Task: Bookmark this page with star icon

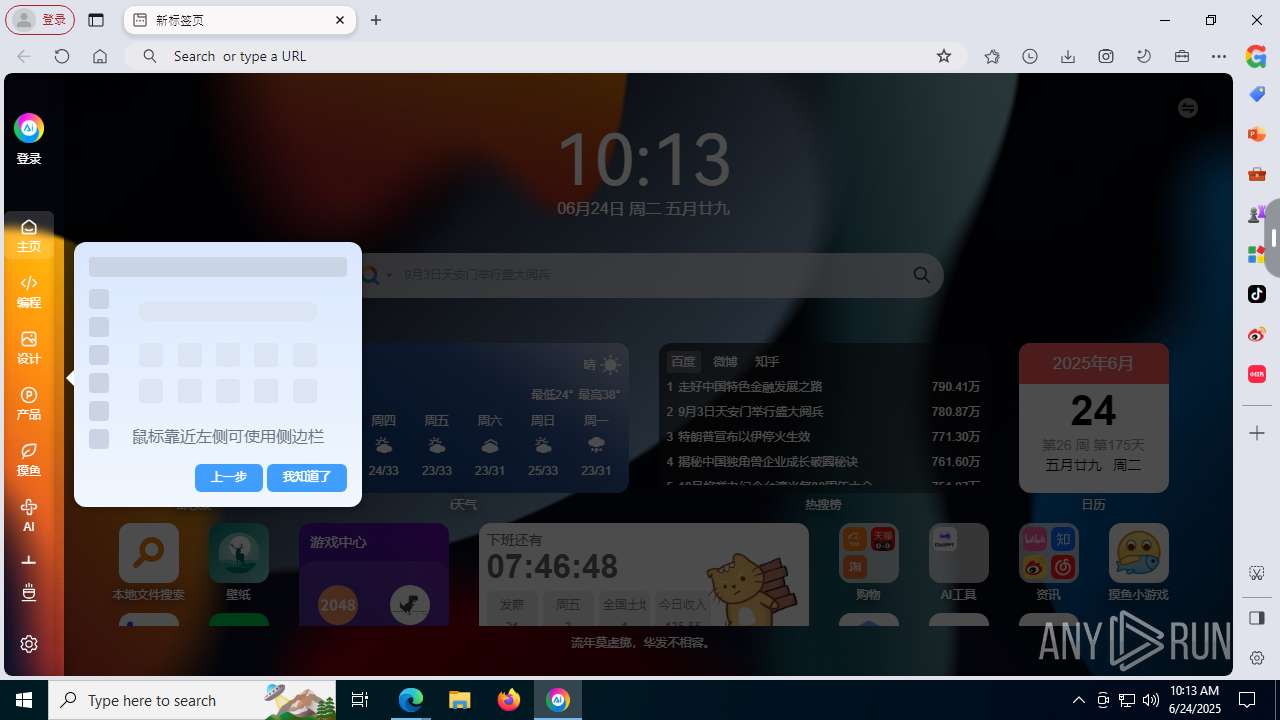Action: [944, 56]
